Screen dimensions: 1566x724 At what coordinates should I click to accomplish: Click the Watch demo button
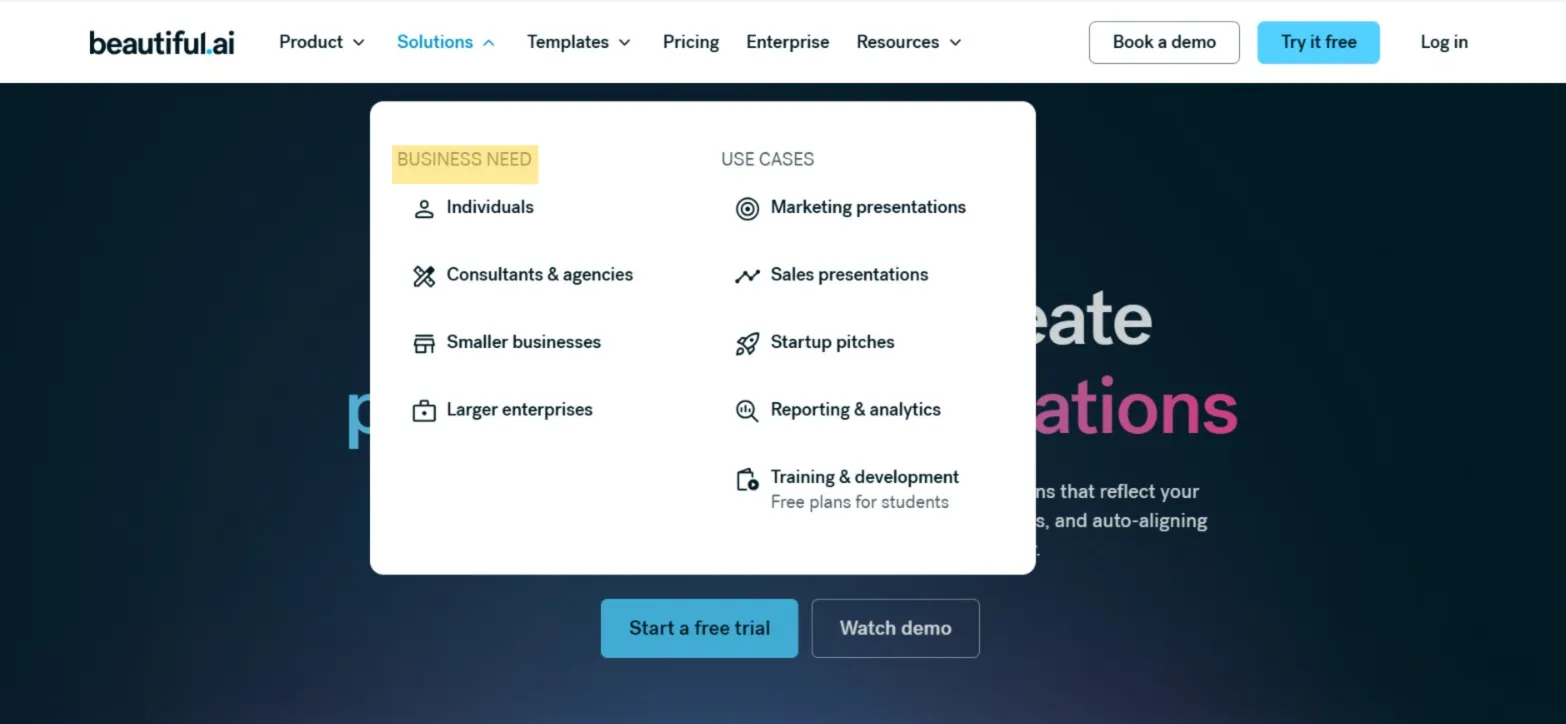895,628
